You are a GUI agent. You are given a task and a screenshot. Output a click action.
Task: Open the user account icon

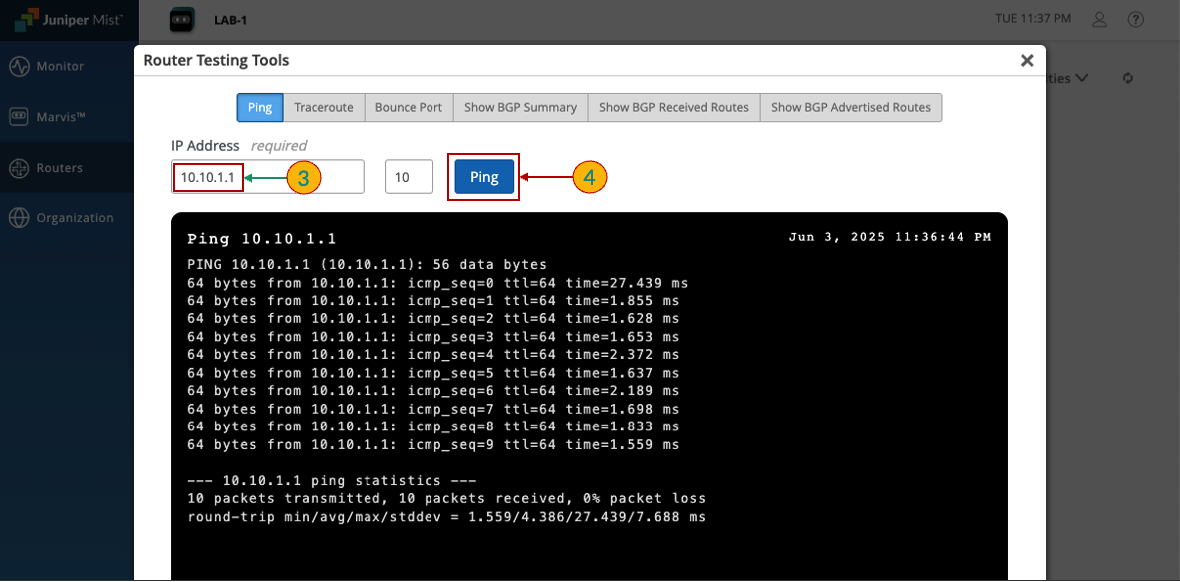pyautogui.click(x=1099, y=19)
